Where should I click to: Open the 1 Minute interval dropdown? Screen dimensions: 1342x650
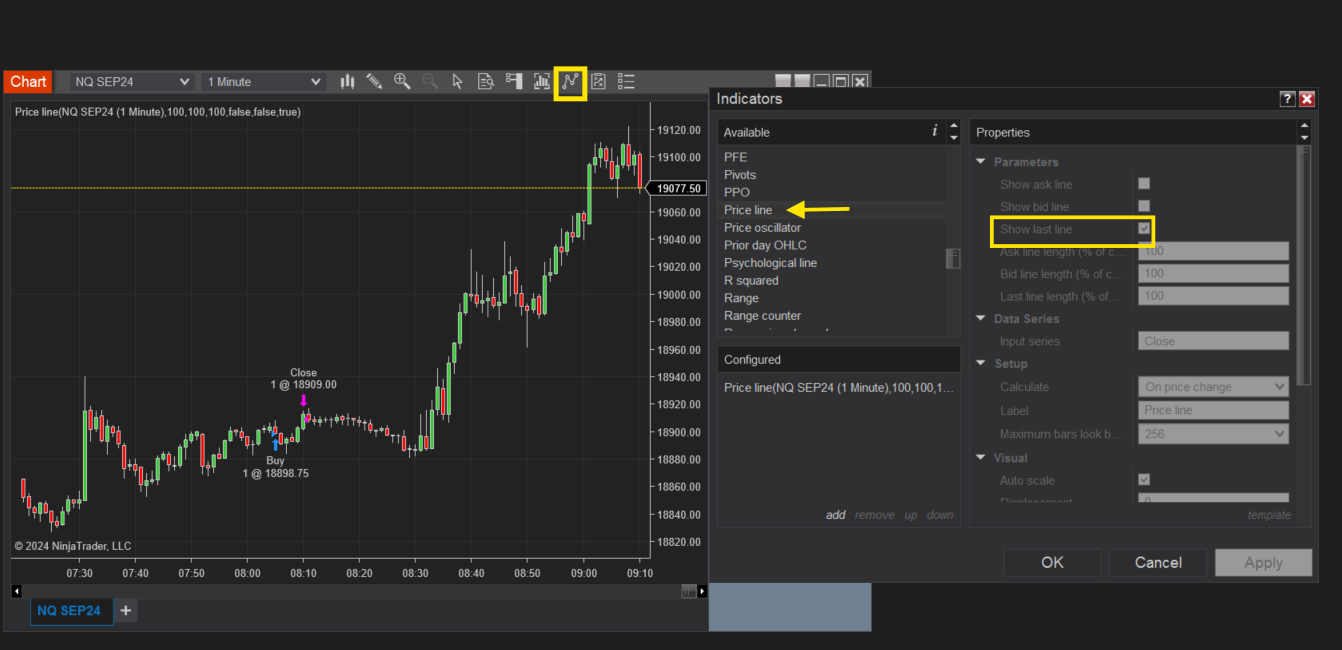[x=264, y=82]
